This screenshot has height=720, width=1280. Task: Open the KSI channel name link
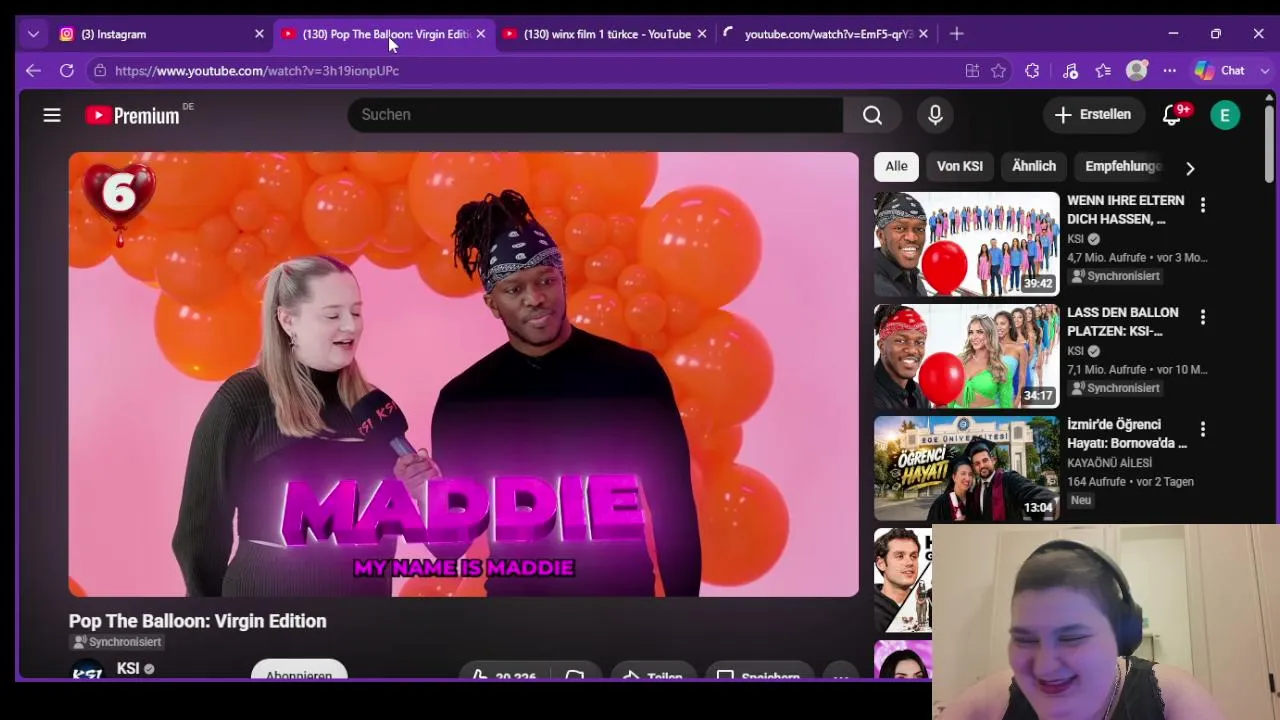[128, 668]
